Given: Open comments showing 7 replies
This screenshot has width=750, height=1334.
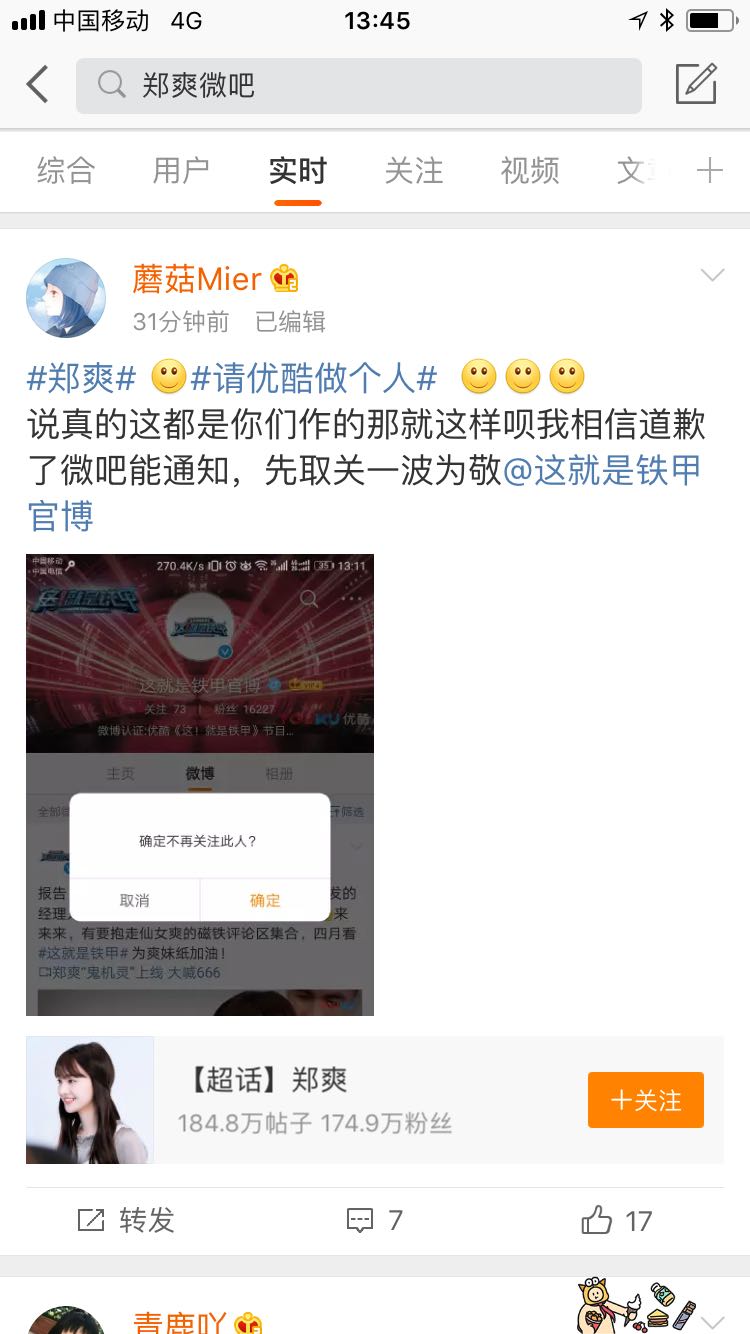Looking at the screenshot, I should (x=374, y=1220).
